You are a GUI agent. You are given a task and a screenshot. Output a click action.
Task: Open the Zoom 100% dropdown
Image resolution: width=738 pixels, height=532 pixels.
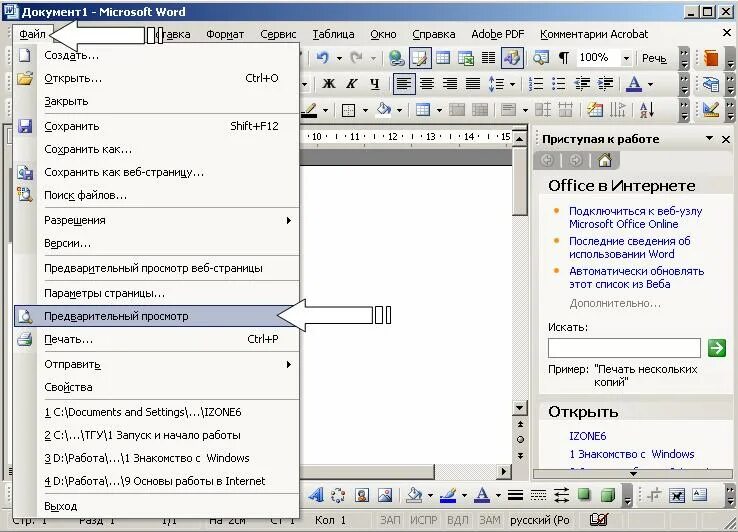626,58
